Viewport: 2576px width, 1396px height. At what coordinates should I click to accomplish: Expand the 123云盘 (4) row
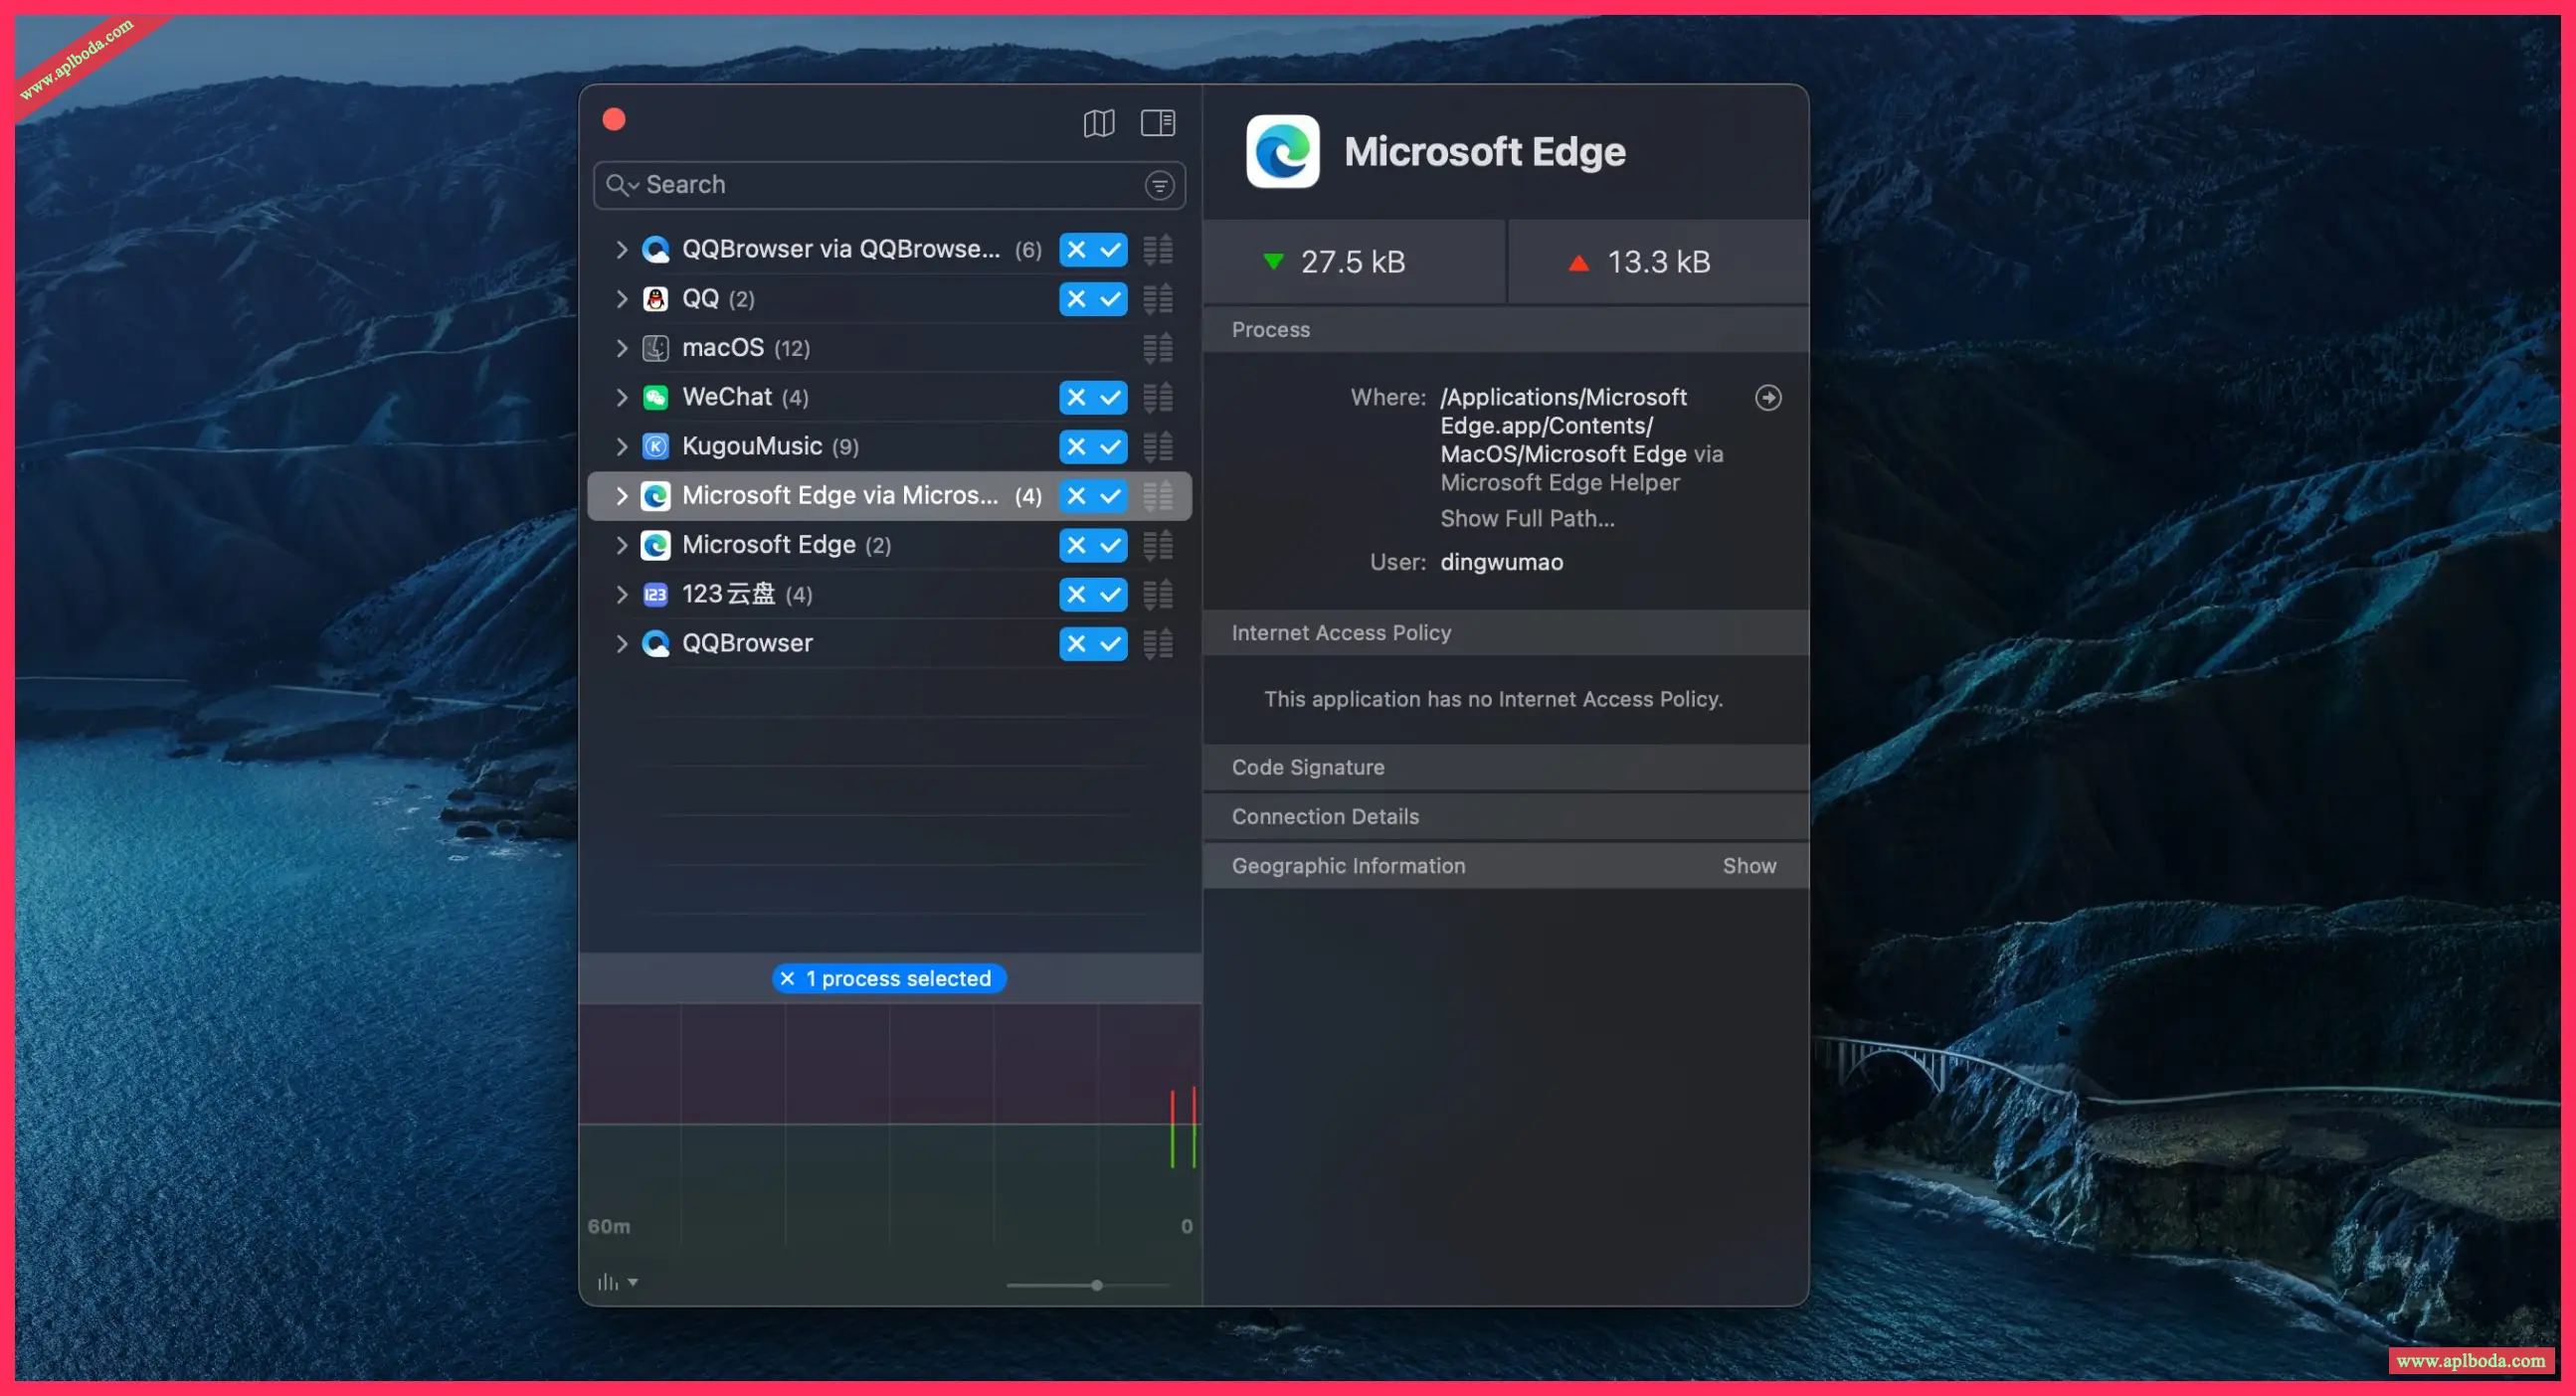click(x=621, y=595)
